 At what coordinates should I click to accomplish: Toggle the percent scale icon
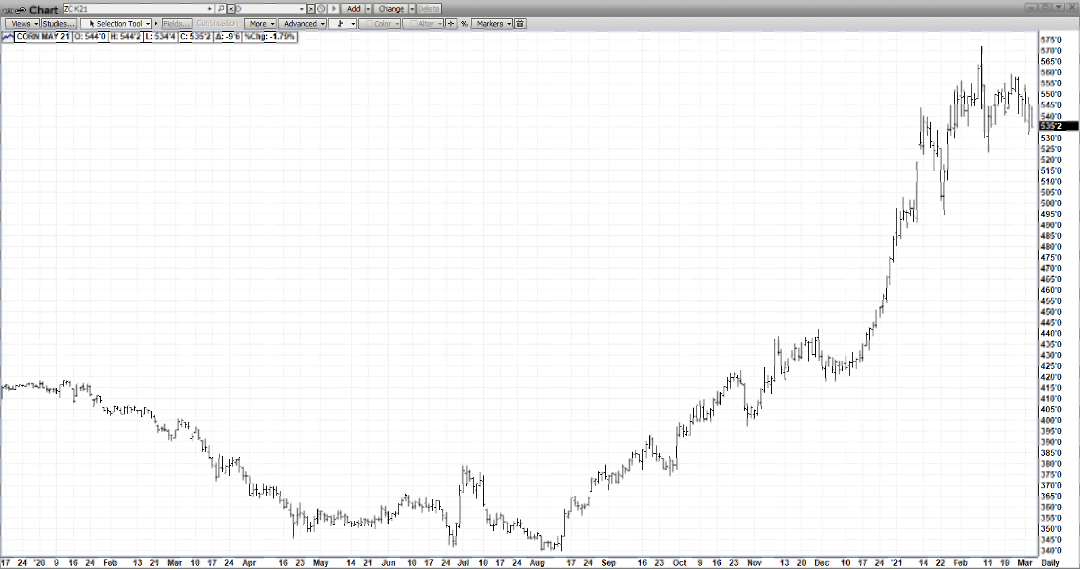click(x=464, y=23)
